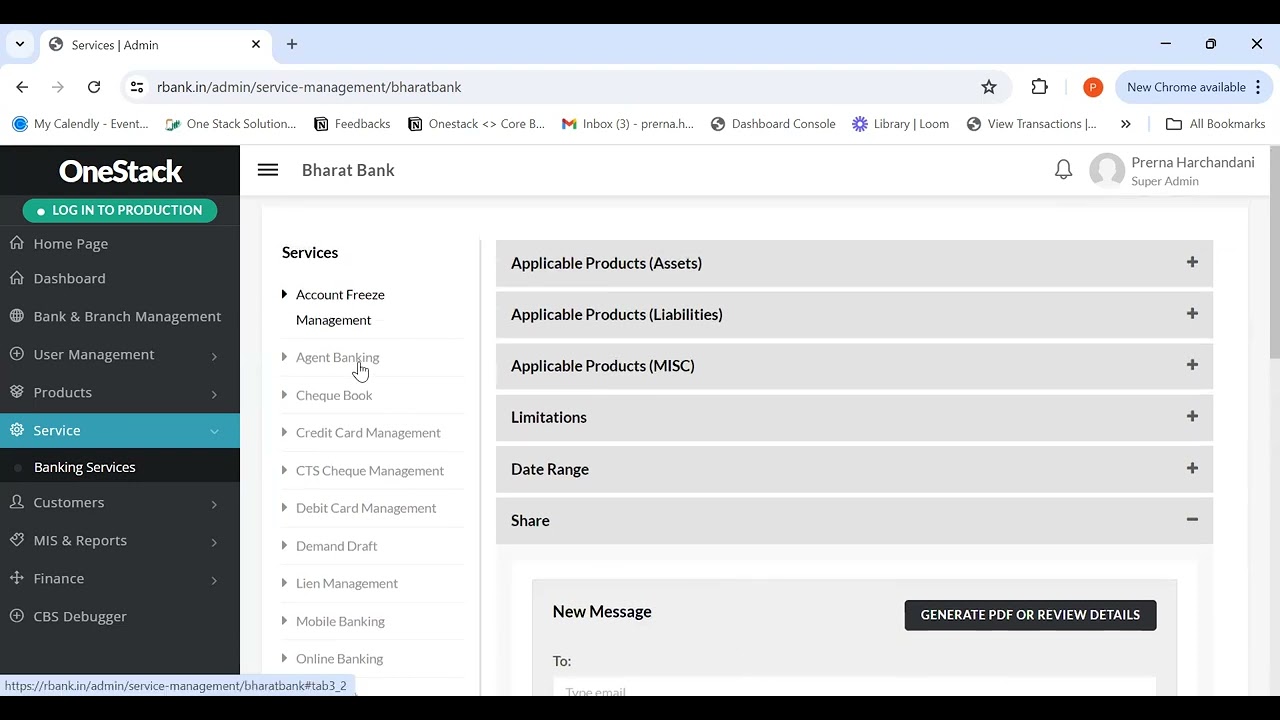Viewport: 1280px width, 720px height.
Task: Open the View Transactions bookmark
Action: click(1032, 124)
